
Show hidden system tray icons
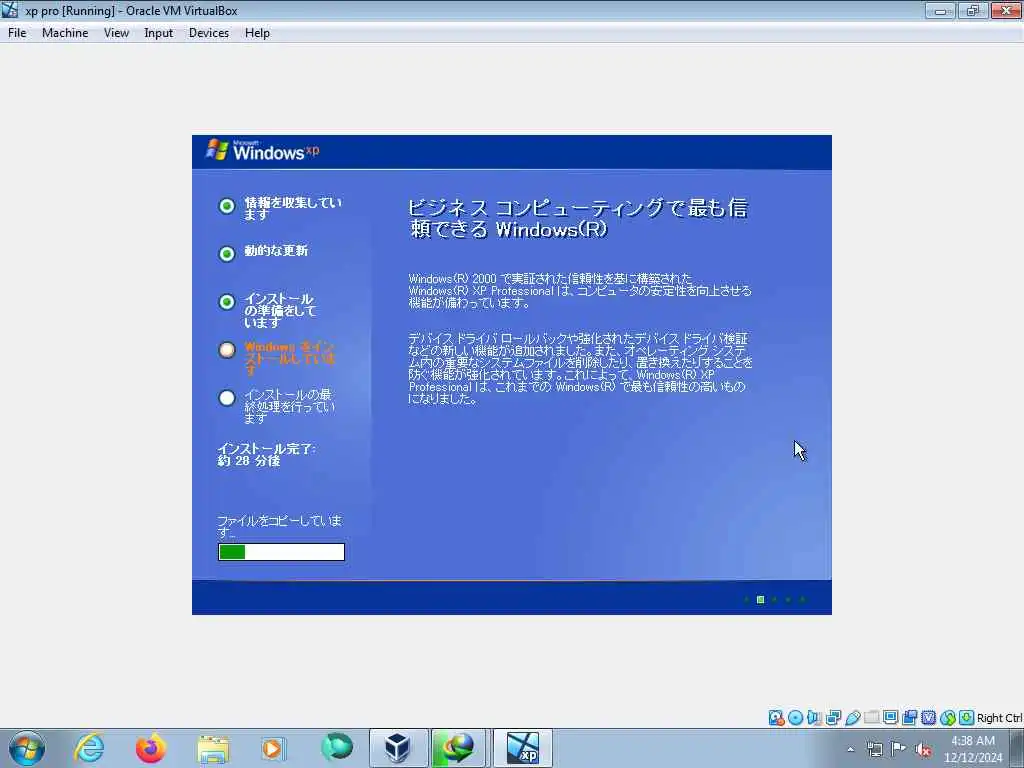[850, 749]
